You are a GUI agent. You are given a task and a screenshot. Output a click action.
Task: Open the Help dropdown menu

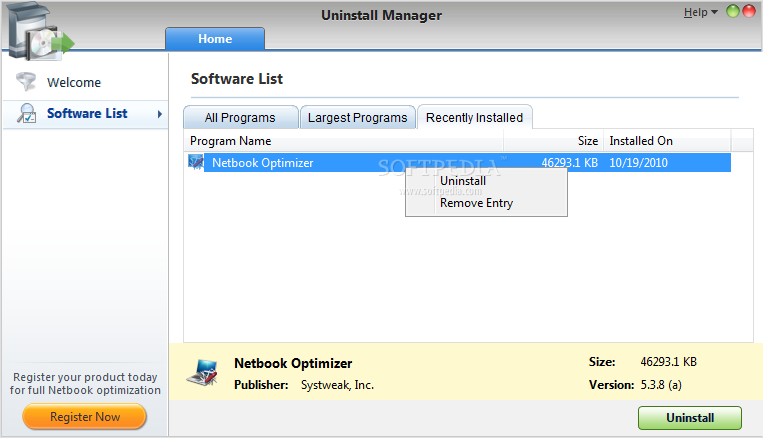pyautogui.click(x=700, y=13)
